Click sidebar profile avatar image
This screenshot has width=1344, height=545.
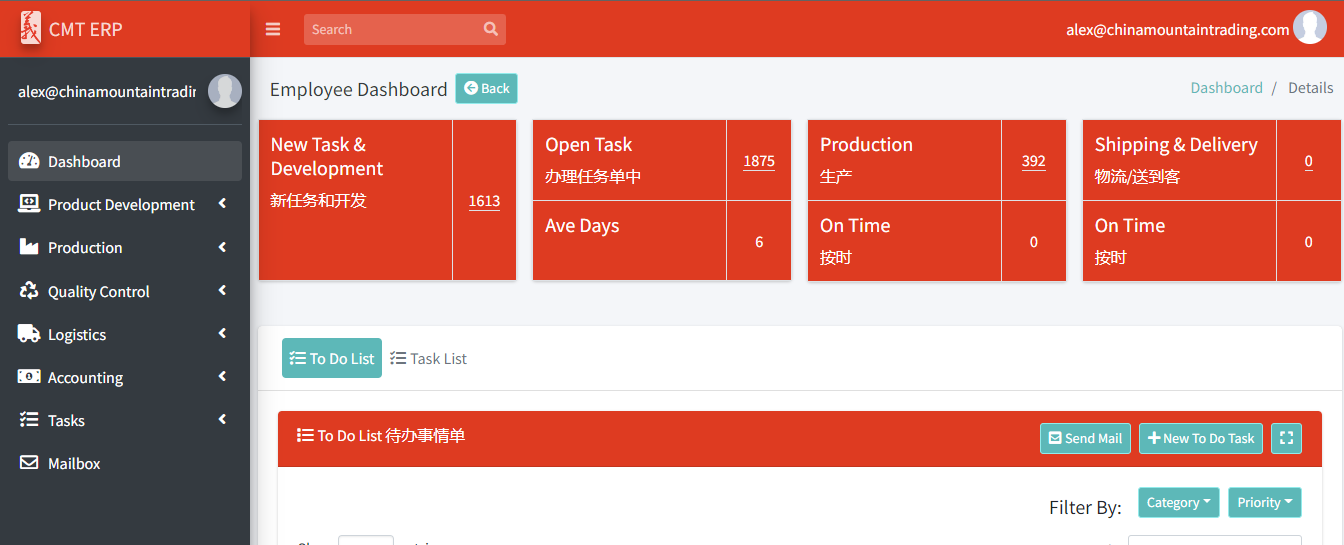pyautogui.click(x=225, y=91)
